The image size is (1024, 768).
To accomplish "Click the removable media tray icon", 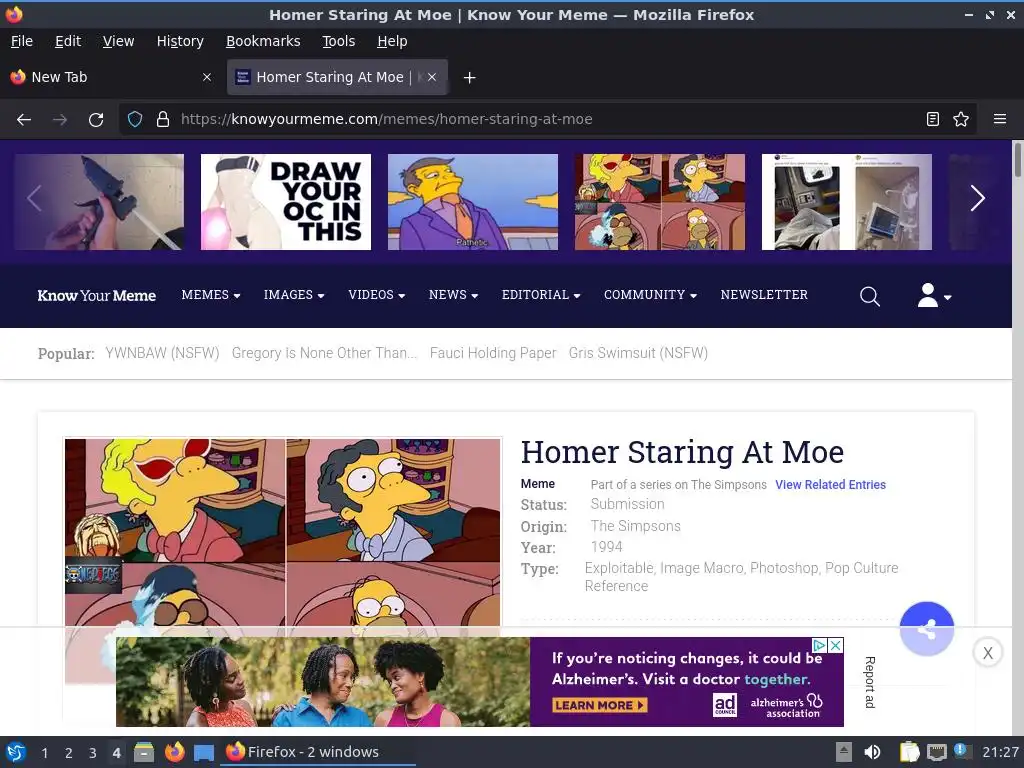I will (843, 752).
